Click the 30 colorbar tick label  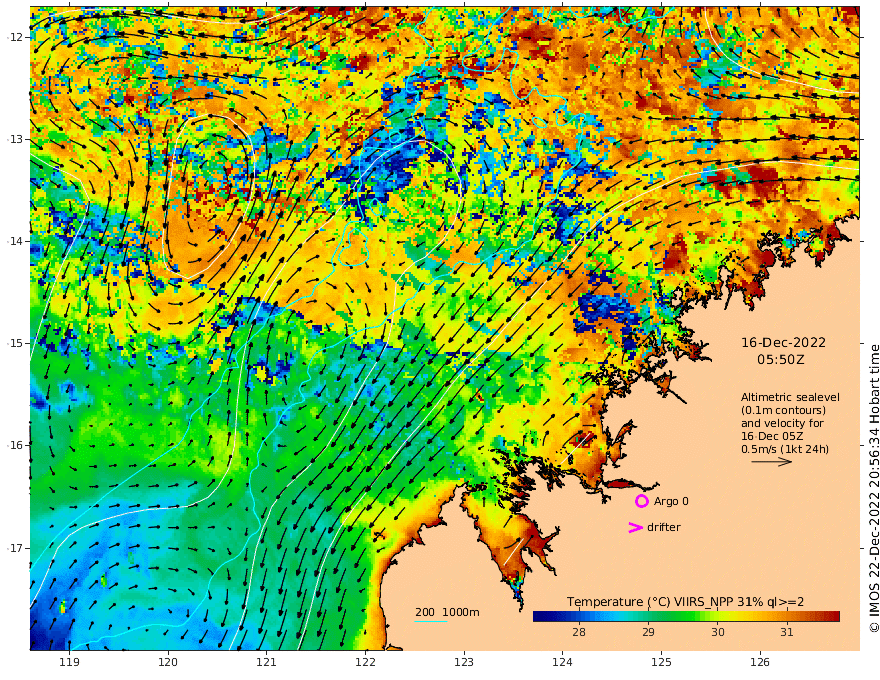click(x=718, y=632)
